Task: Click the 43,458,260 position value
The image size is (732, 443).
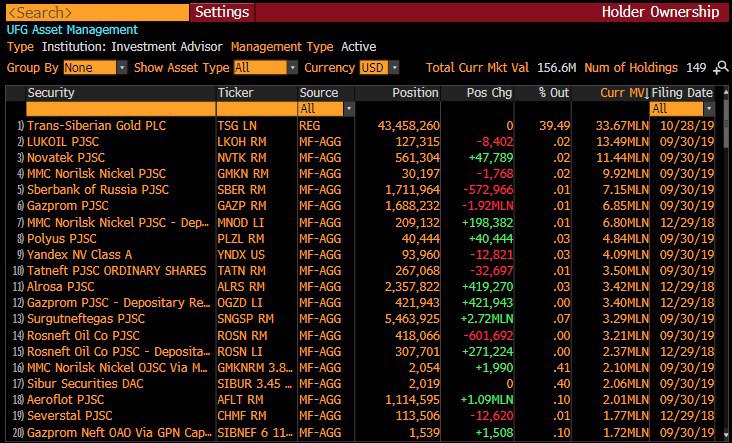Action: (x=409, y=126)
